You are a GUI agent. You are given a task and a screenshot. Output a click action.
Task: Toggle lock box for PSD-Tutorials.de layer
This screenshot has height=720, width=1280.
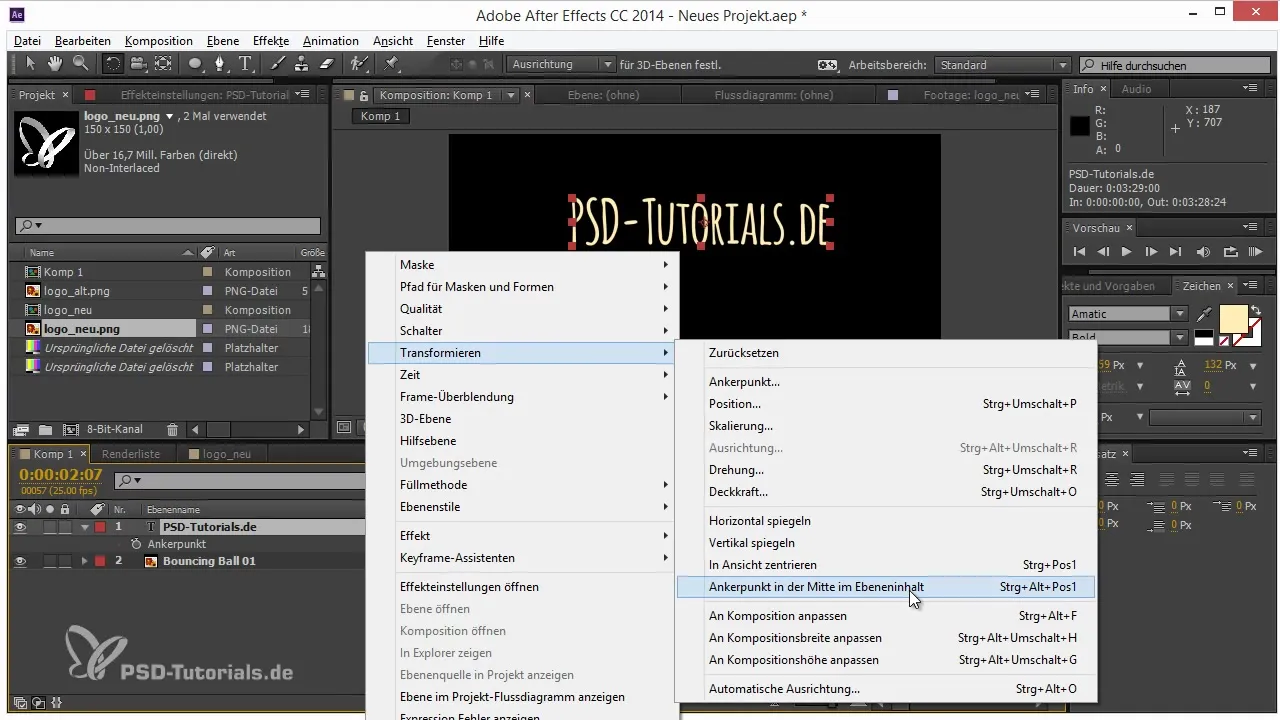click(x=65, y=527)
